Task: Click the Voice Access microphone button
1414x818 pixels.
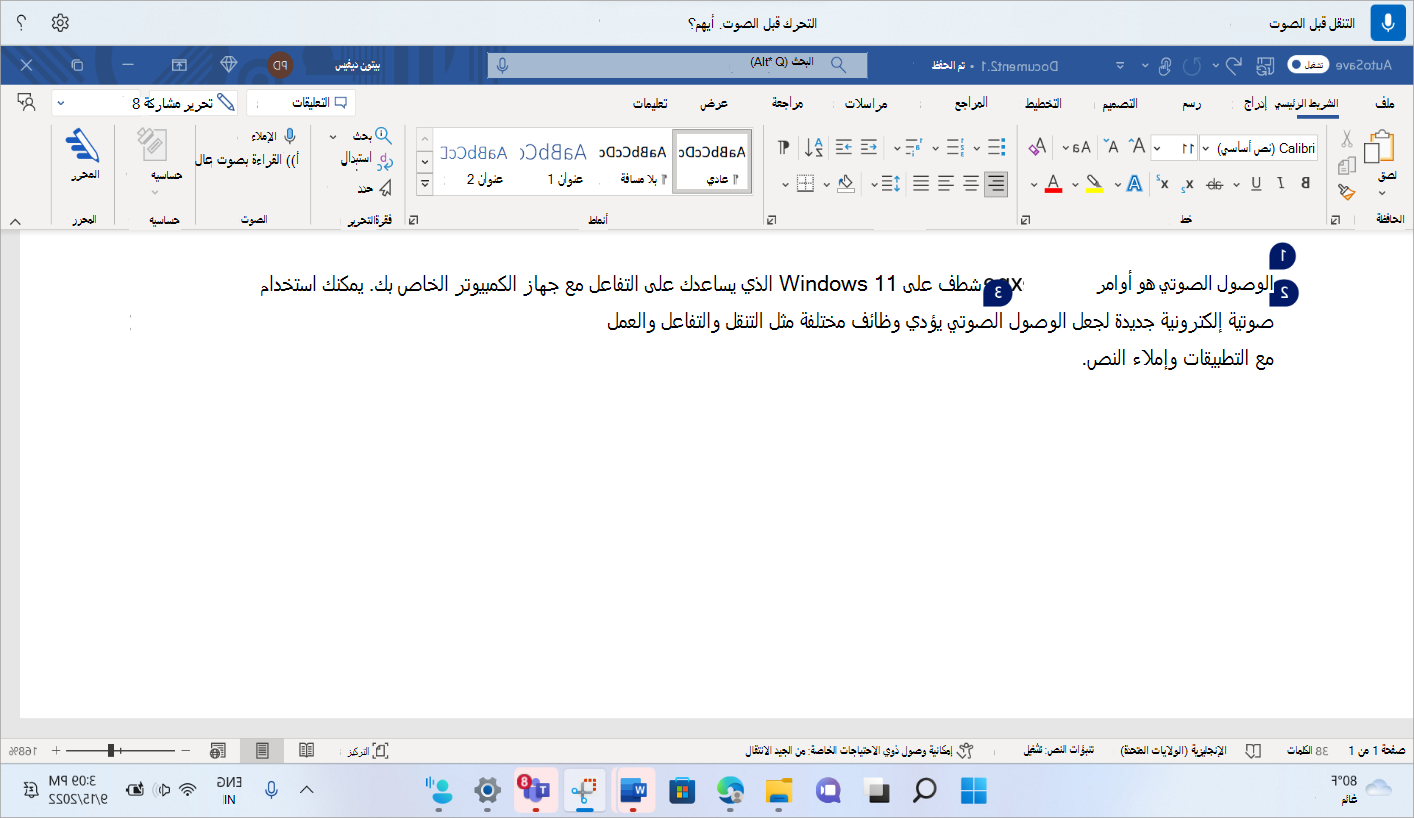Action: 1388,22
